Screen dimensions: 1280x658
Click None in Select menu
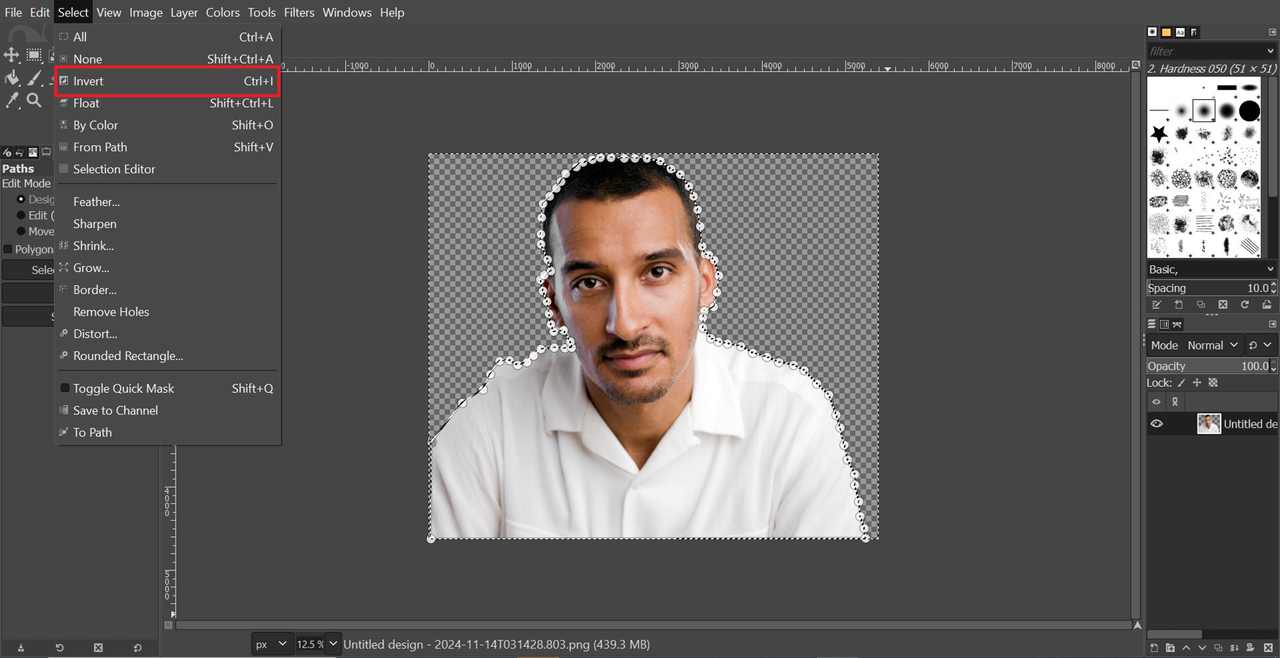167,59
